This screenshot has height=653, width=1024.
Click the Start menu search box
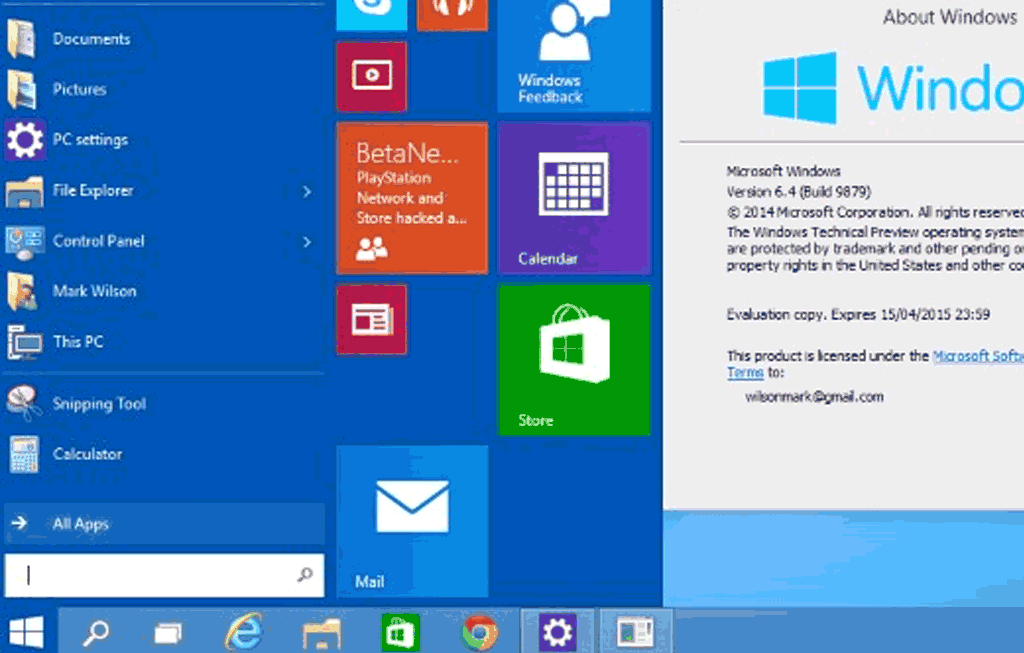[x=164, y=575]
